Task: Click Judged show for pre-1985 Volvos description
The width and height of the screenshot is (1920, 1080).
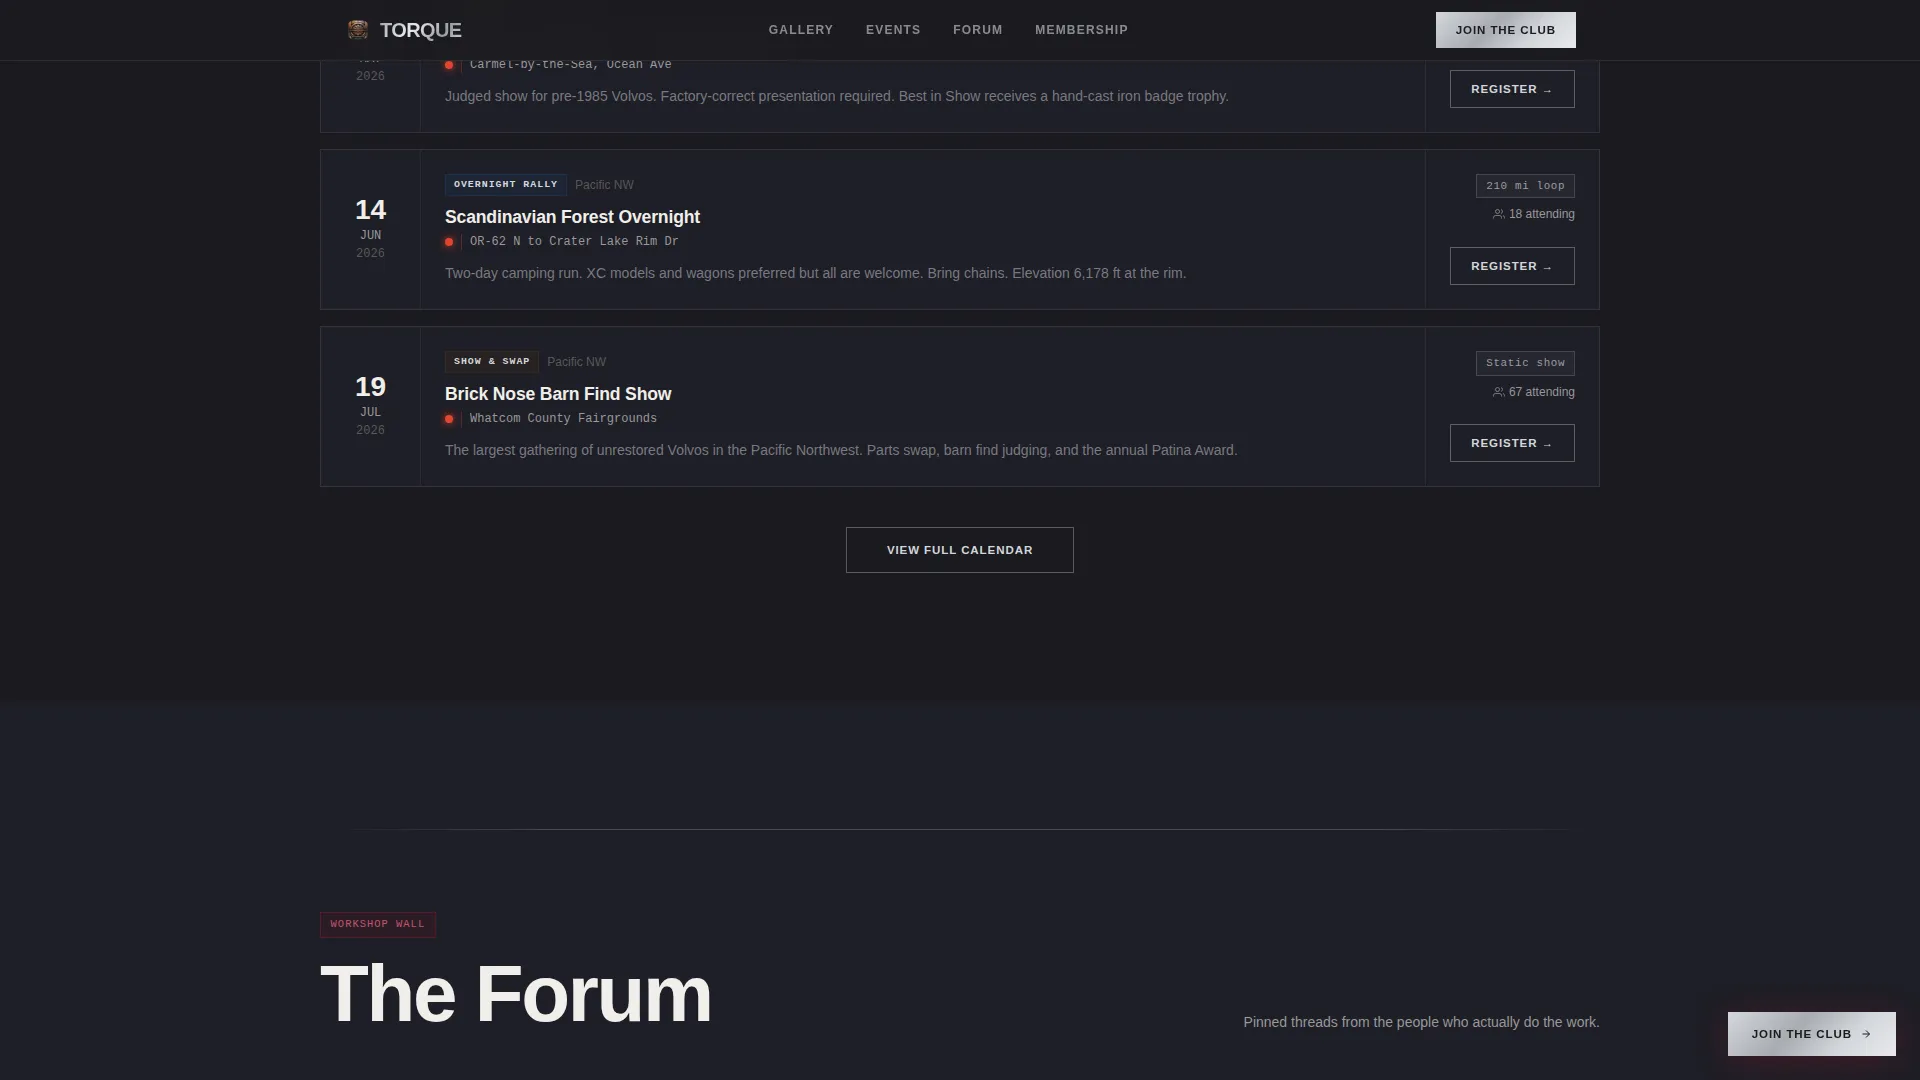Action: (x=837, y=96)
